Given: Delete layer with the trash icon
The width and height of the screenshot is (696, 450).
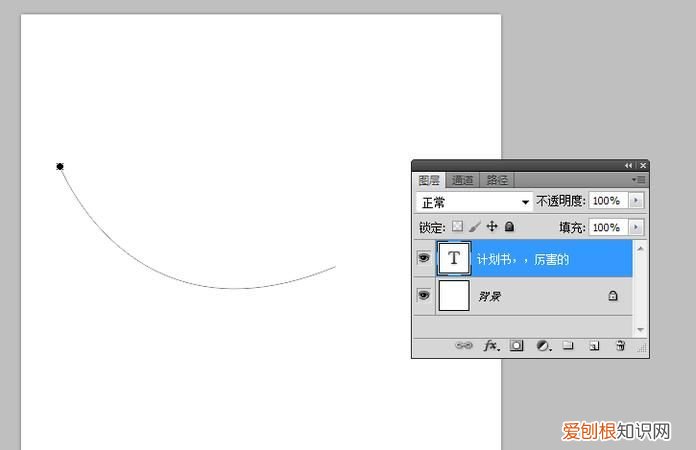Looking at the screenshot, I should click(x=620, y=346).
